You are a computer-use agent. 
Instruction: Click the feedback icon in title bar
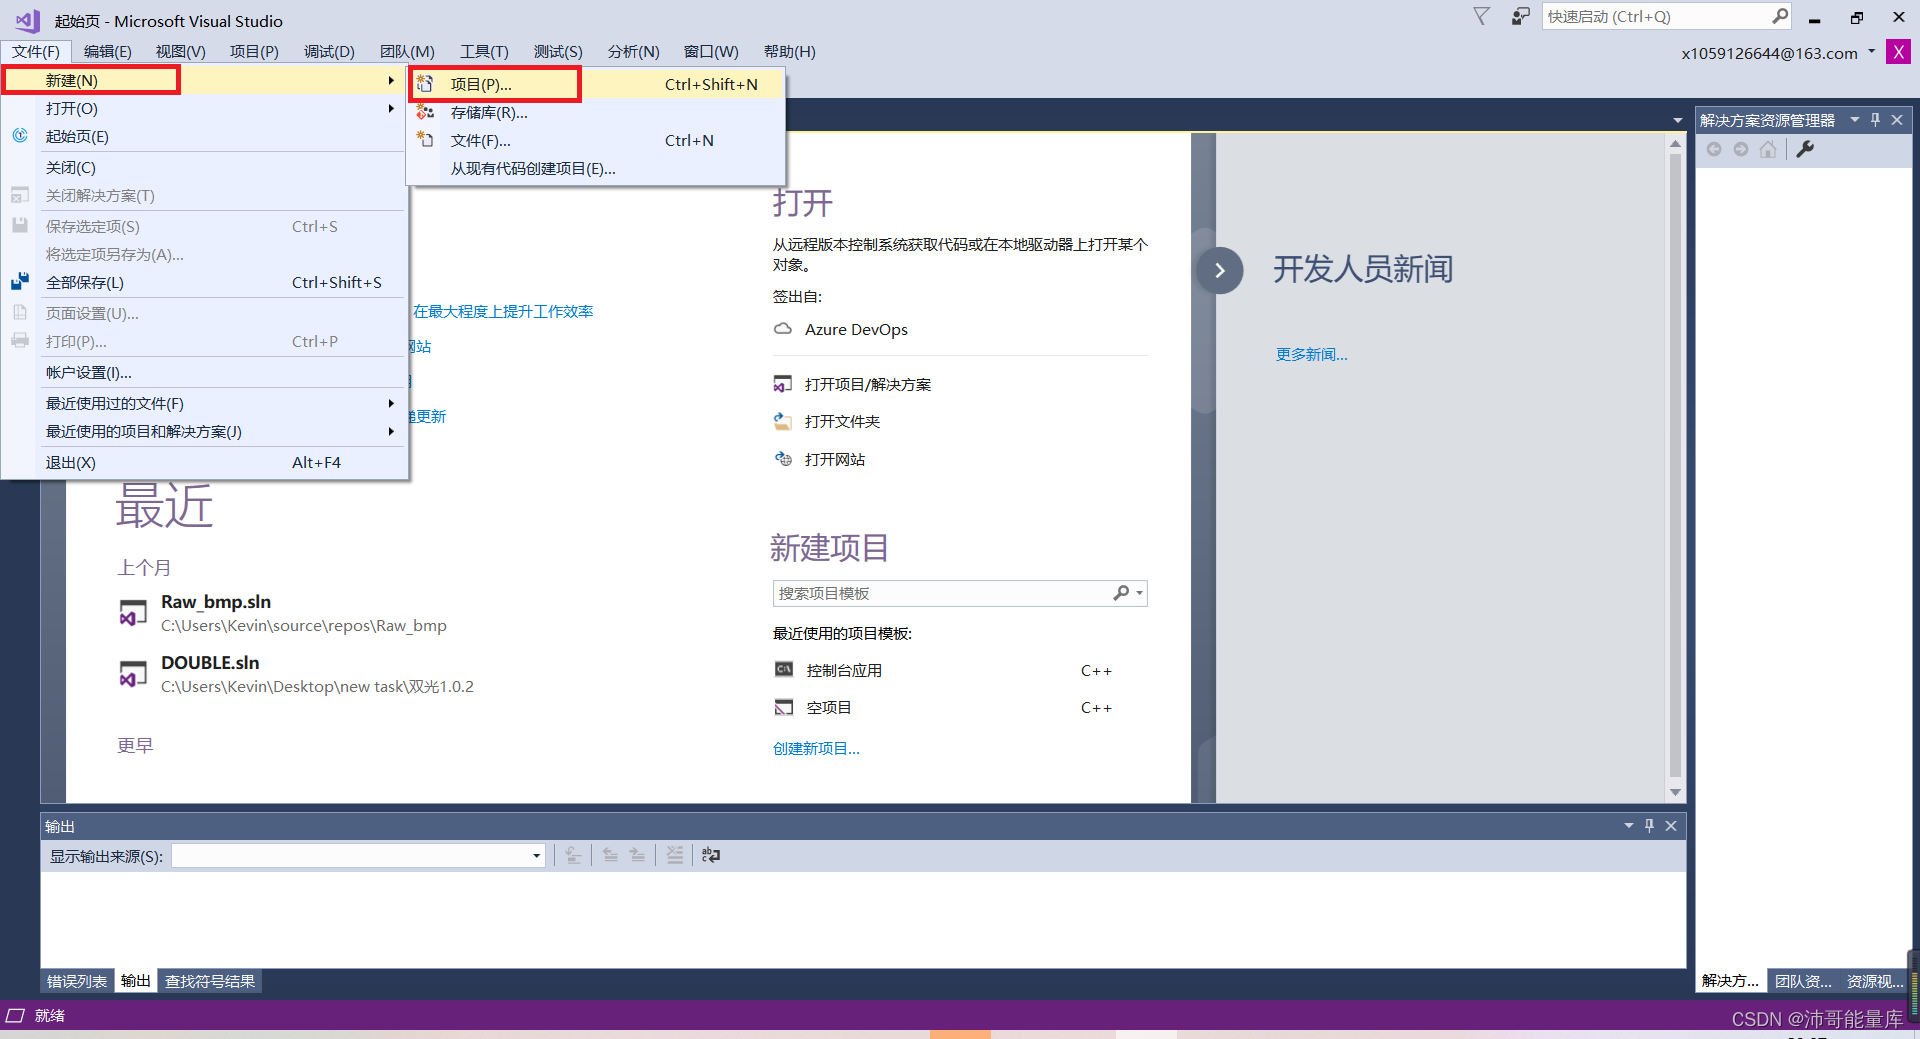(1521, 16)
